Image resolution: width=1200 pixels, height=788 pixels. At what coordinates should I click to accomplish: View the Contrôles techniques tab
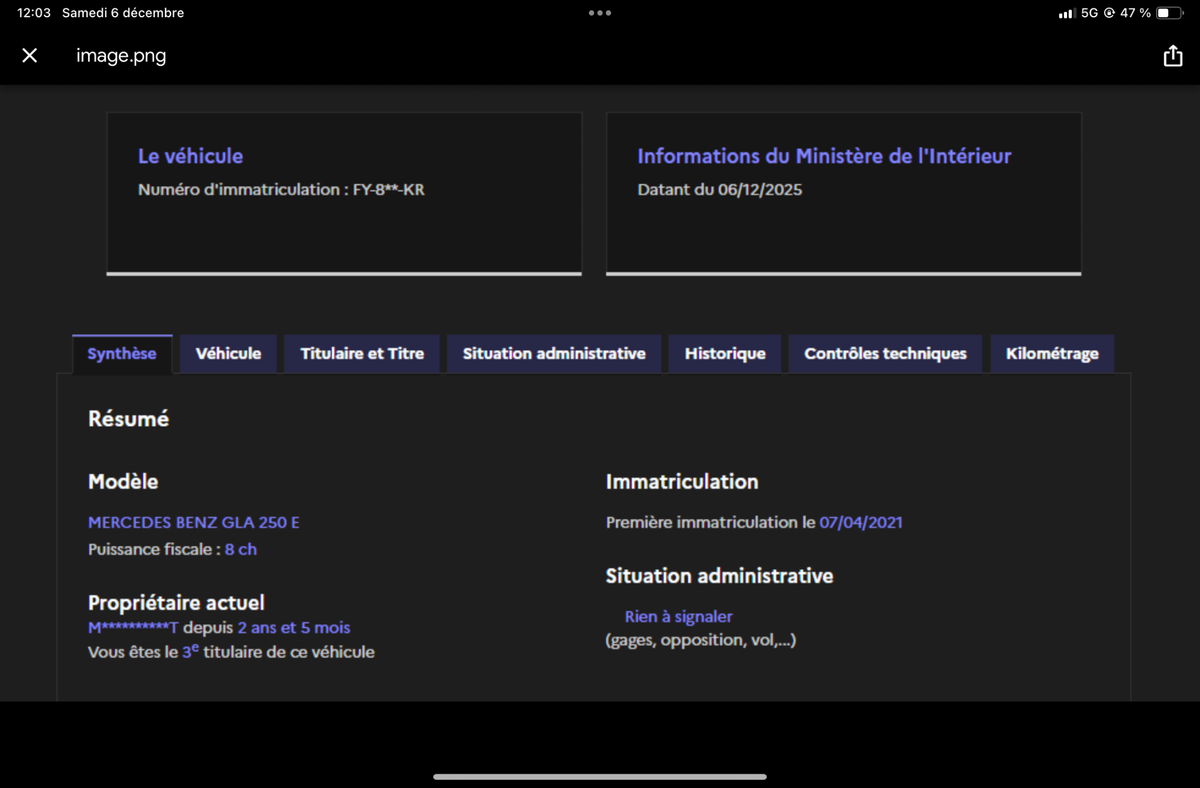point(885,354)
